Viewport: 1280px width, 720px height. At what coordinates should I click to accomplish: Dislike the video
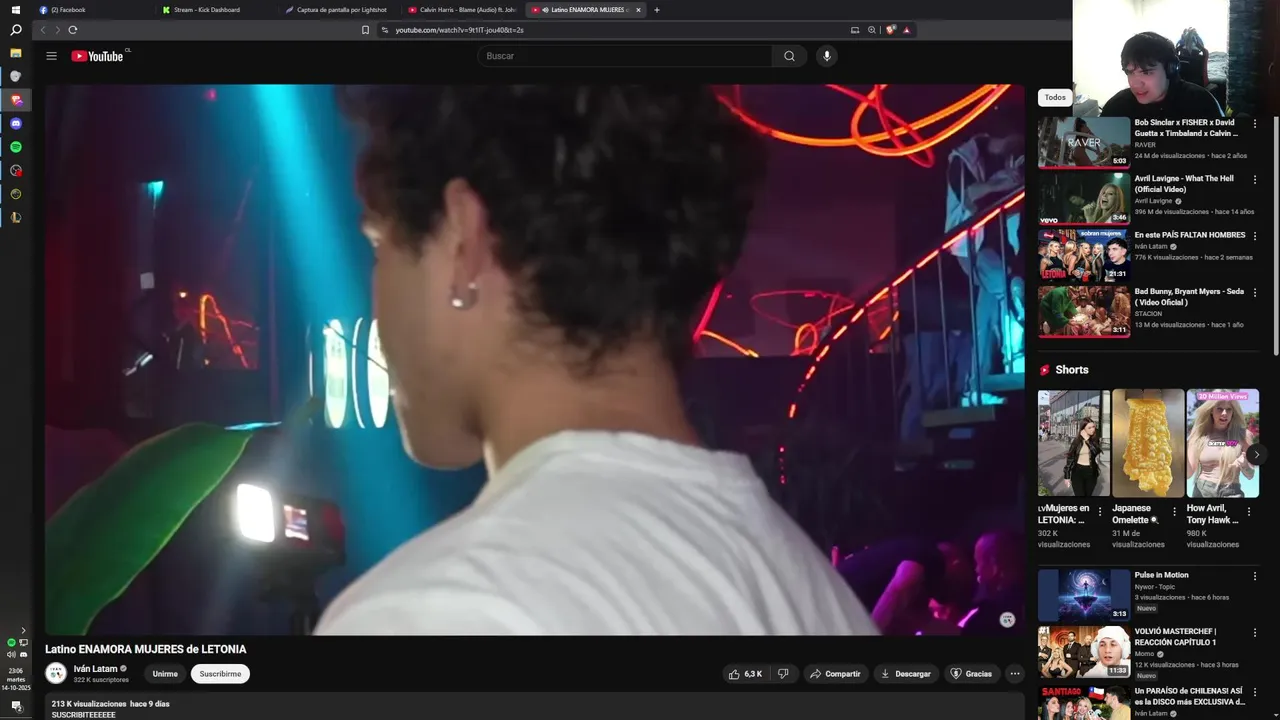pos(783,674)
